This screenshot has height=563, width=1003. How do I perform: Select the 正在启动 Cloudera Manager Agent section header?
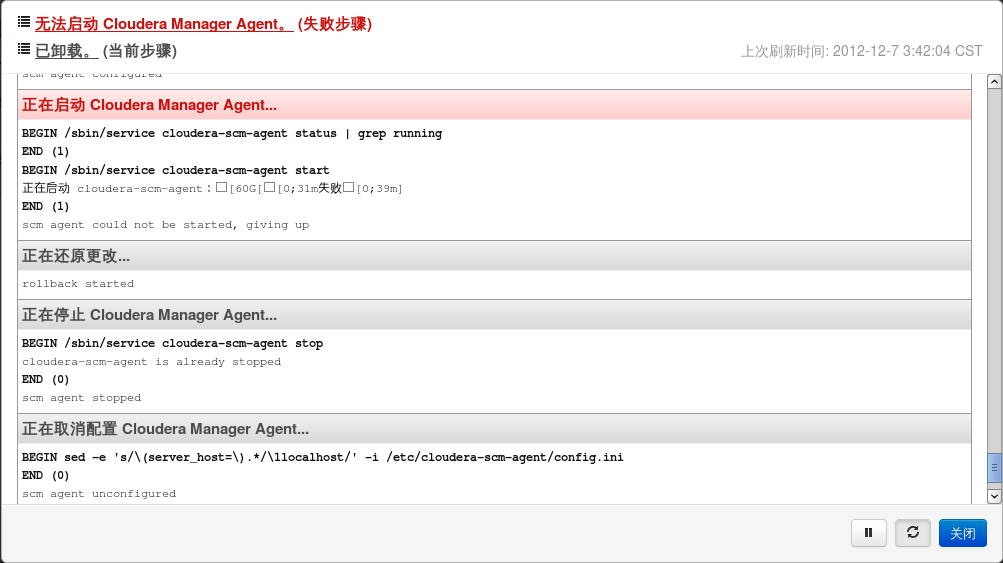click(x=494, y=105)
